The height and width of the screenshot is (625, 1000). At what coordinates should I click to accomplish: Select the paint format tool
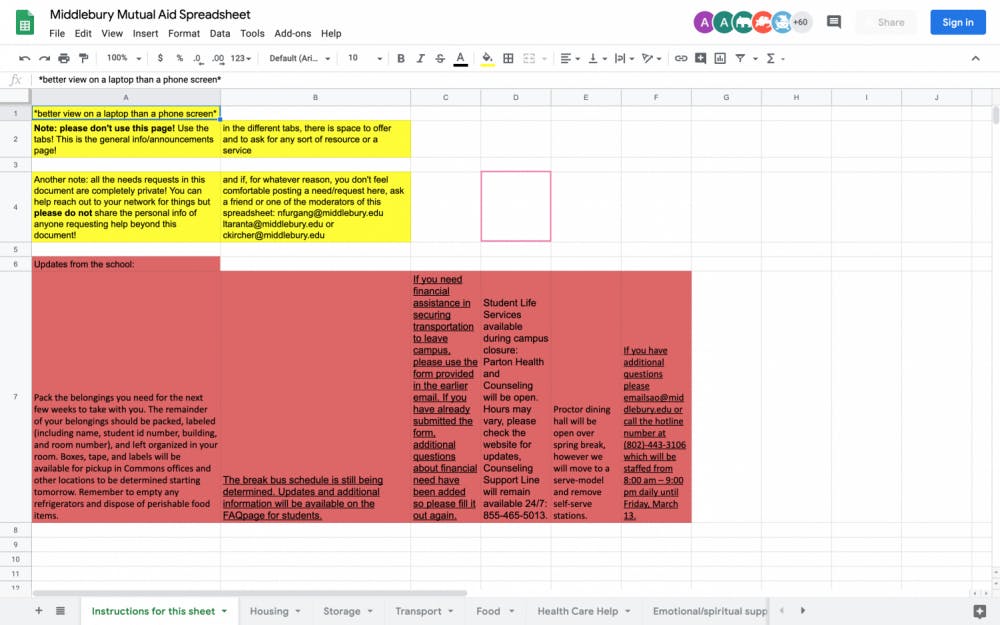click(x=83, y=59)
